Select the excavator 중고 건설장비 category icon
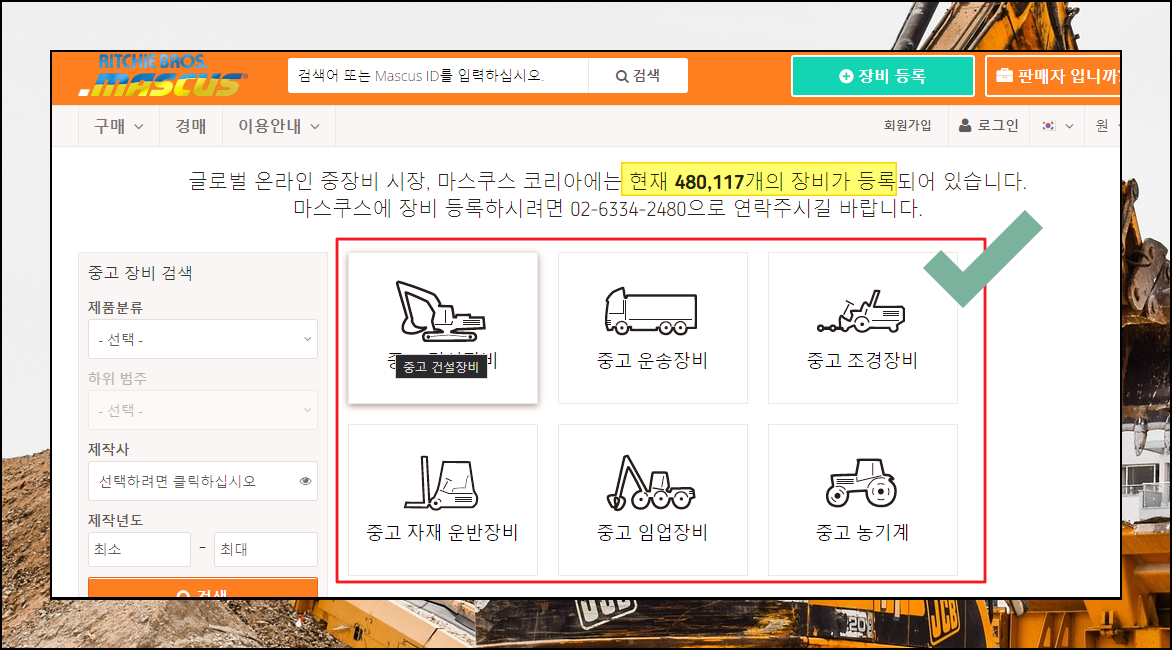The width and height of the screenshot is (1172, 650). pyautogui.click(x=441, y=310)
